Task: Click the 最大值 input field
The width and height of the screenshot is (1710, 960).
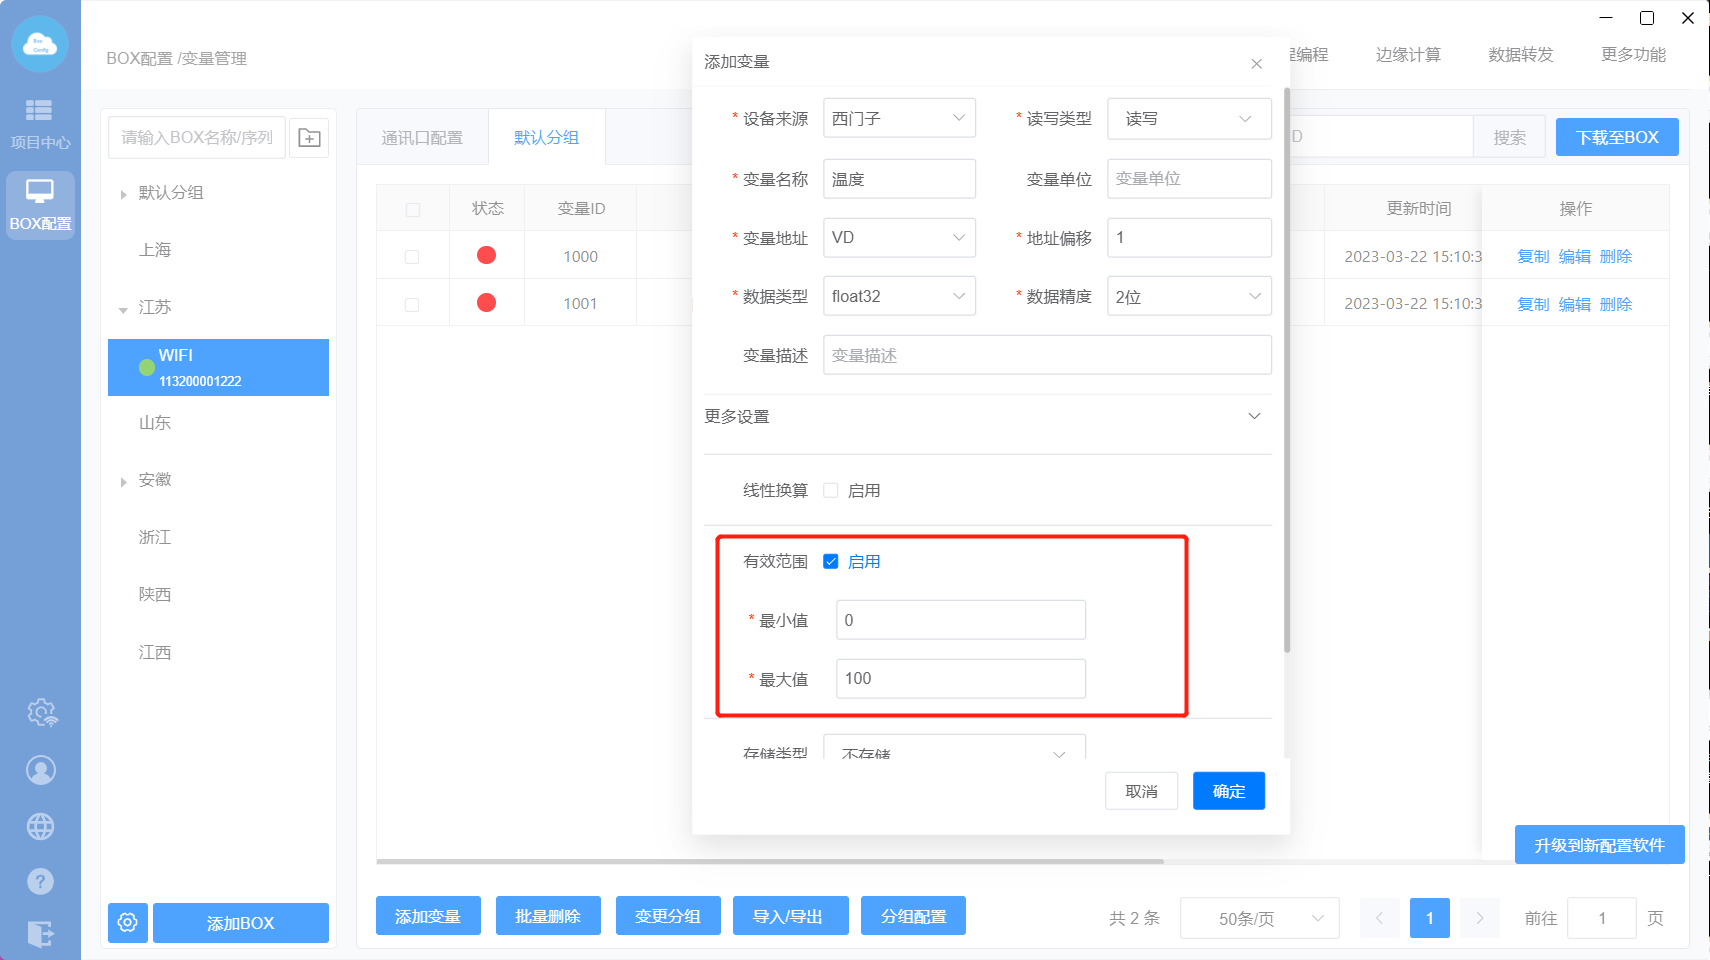Action: pos(960,678)
